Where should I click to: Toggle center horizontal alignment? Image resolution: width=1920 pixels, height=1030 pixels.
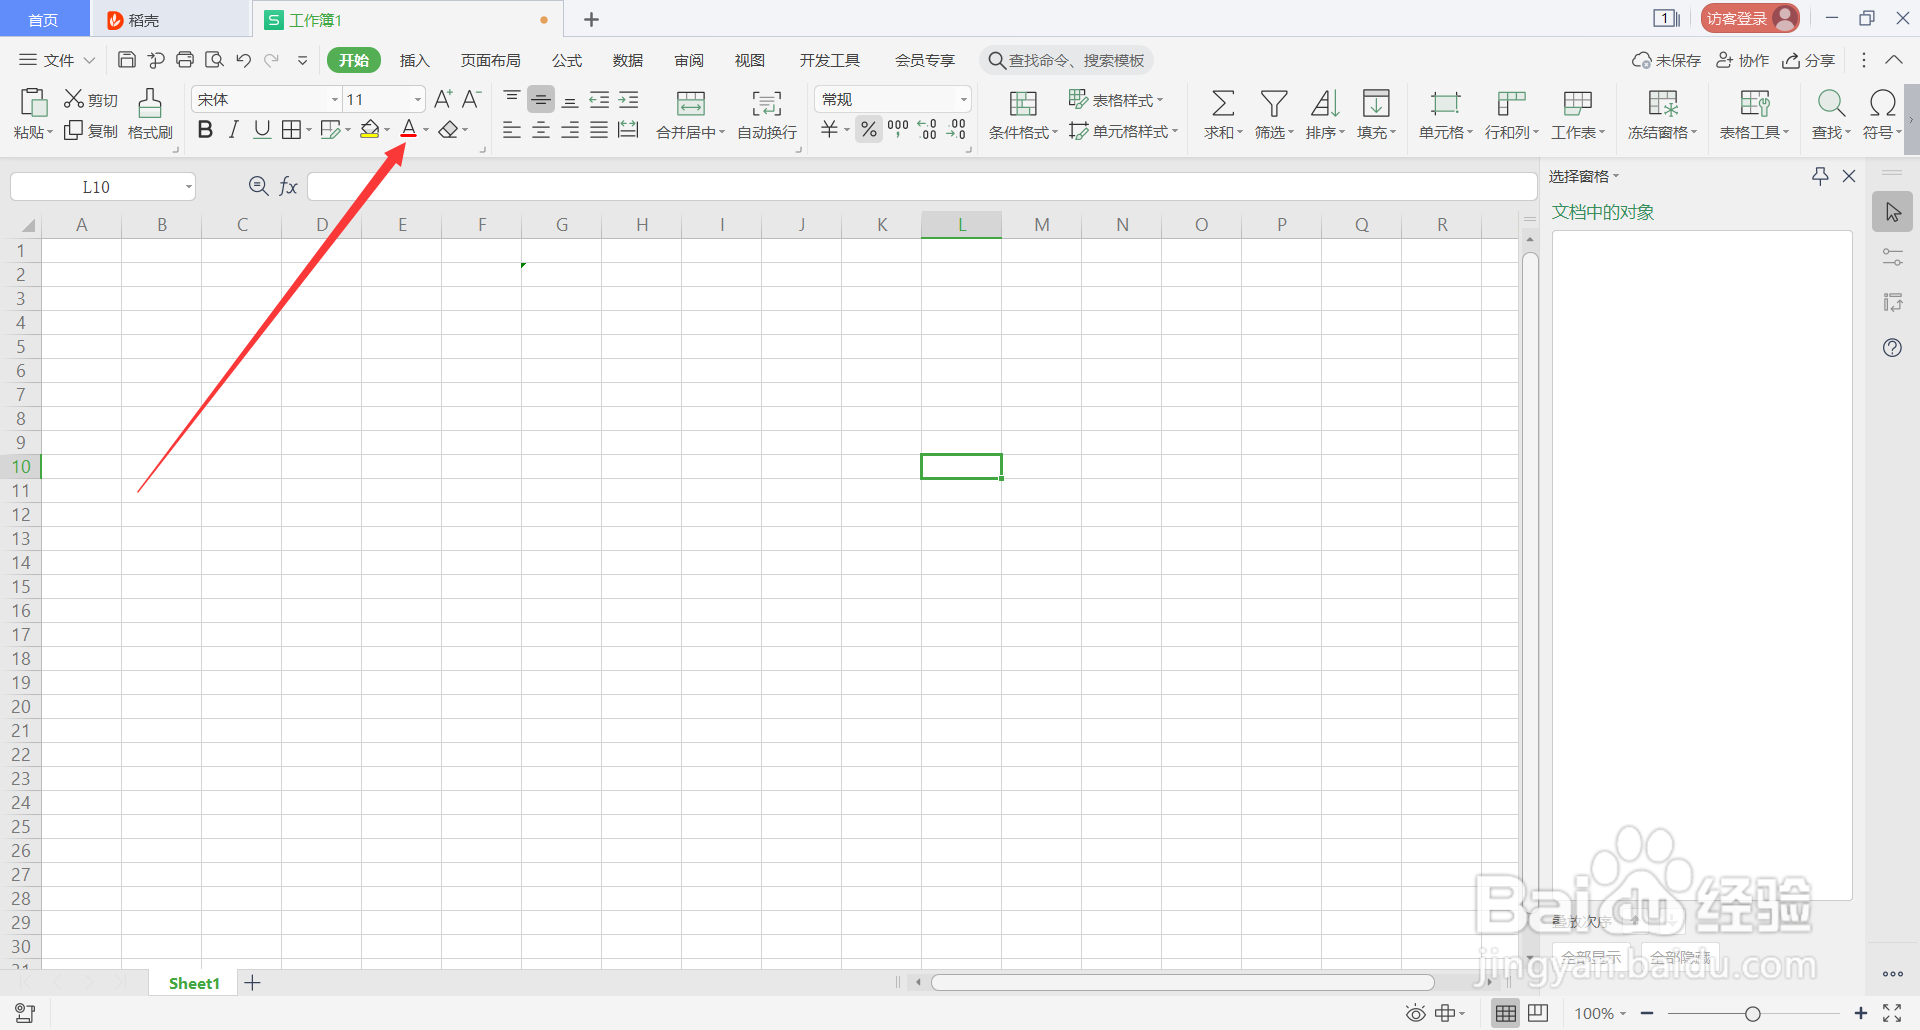541,129
